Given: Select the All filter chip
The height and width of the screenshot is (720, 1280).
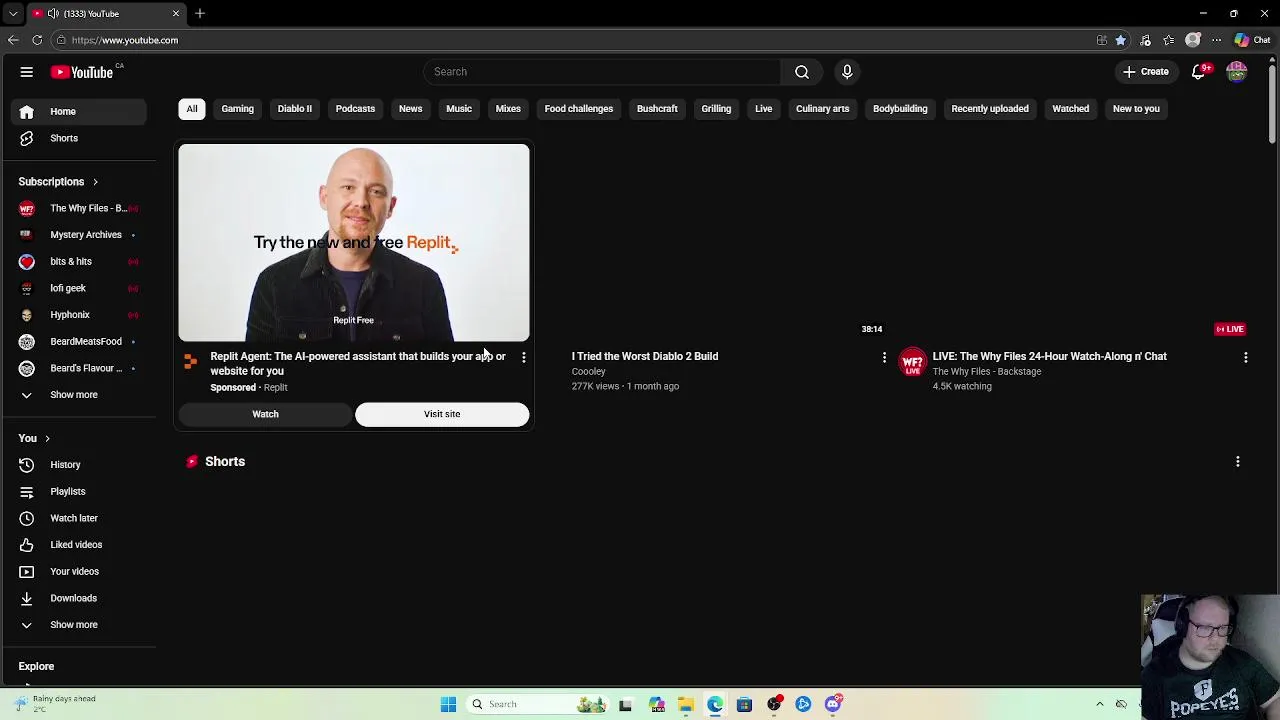Looking at the screenshot, I should click(192, 109).
